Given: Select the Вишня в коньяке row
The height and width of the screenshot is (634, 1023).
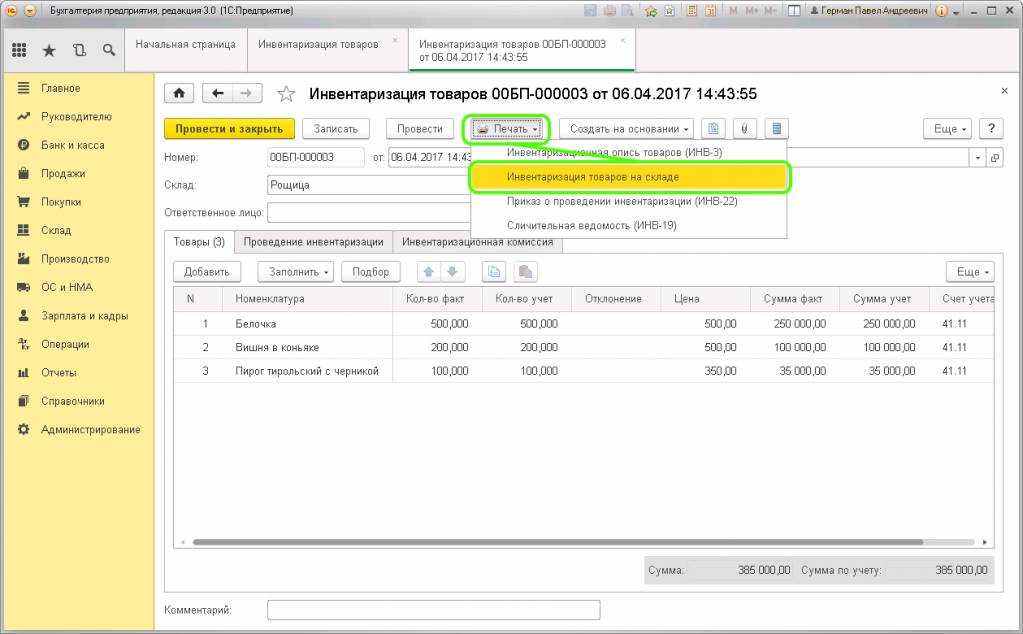Looking at the screenshot, I should pyautogui.click(x=584, y=347).
